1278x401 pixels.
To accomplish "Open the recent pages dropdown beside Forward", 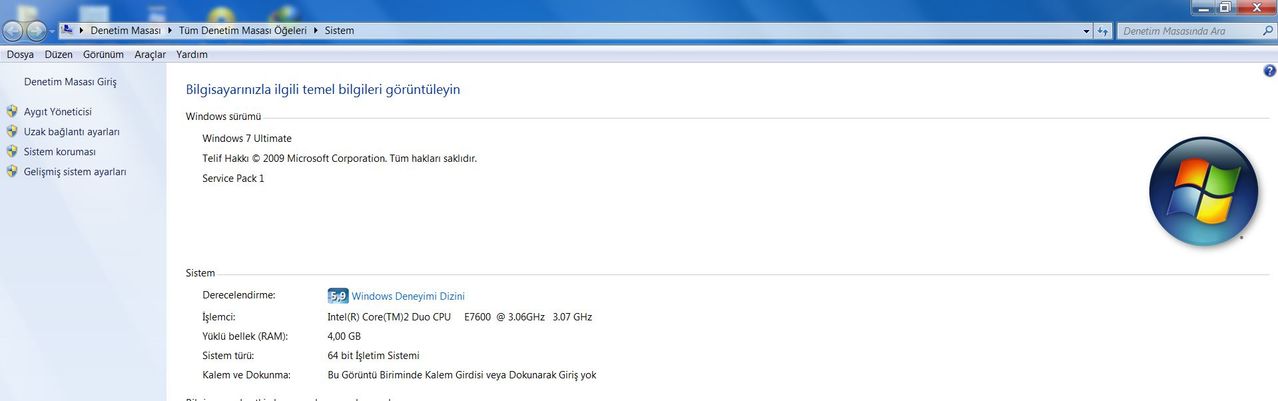I will 53,31.
